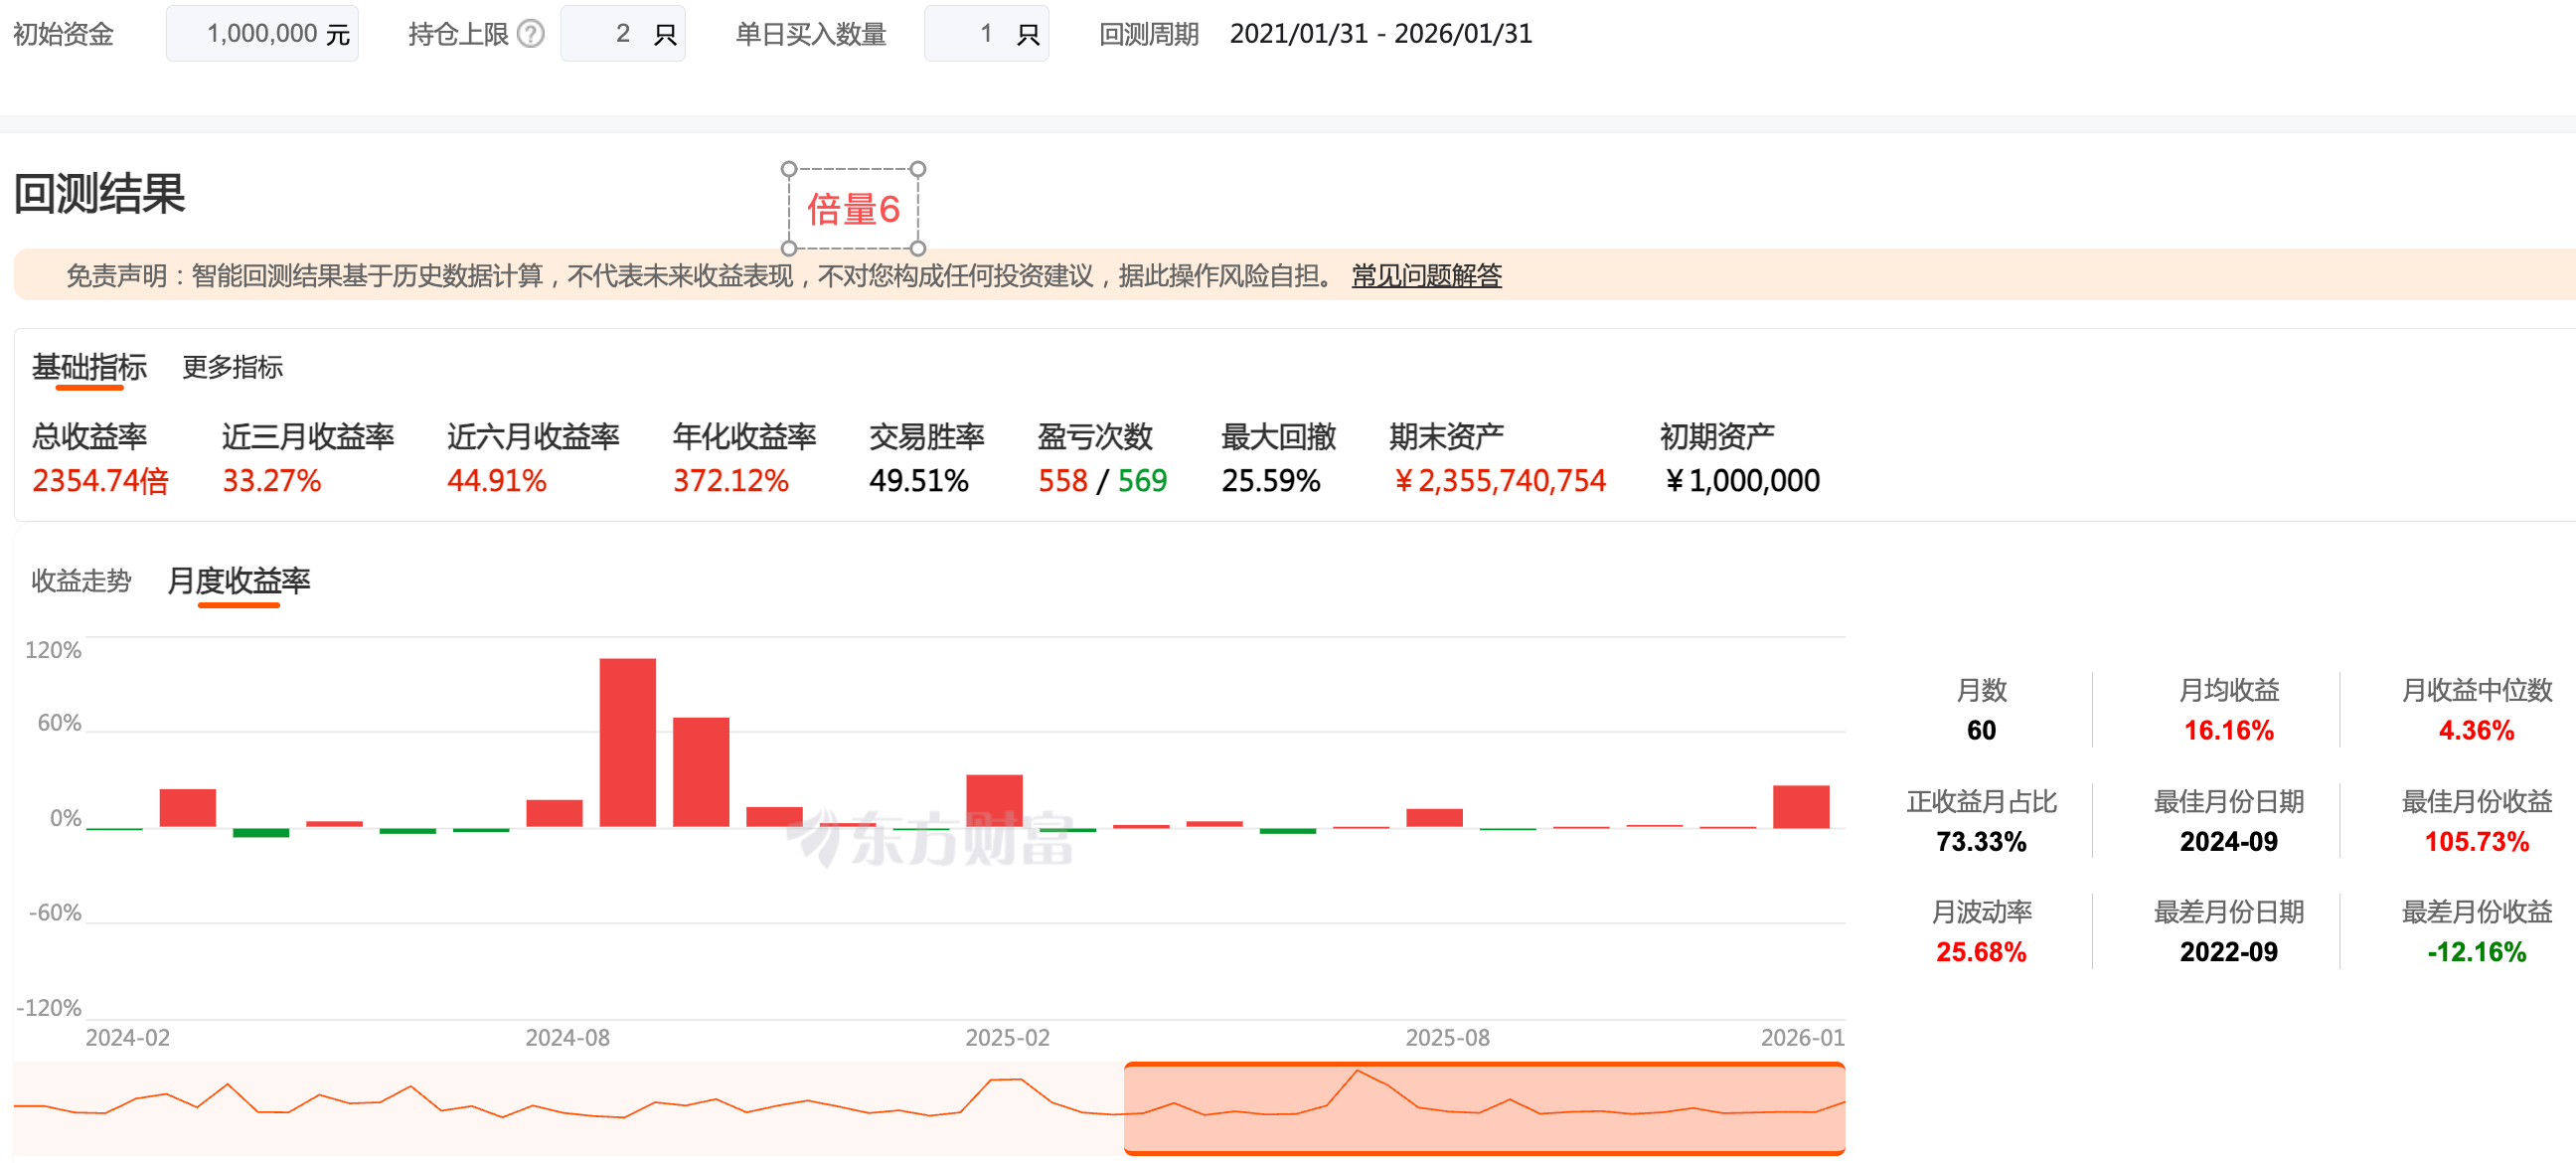Click the position limit help question icon
Viewport: 2576px width, 1163px height.
click(x=531, y=34)
